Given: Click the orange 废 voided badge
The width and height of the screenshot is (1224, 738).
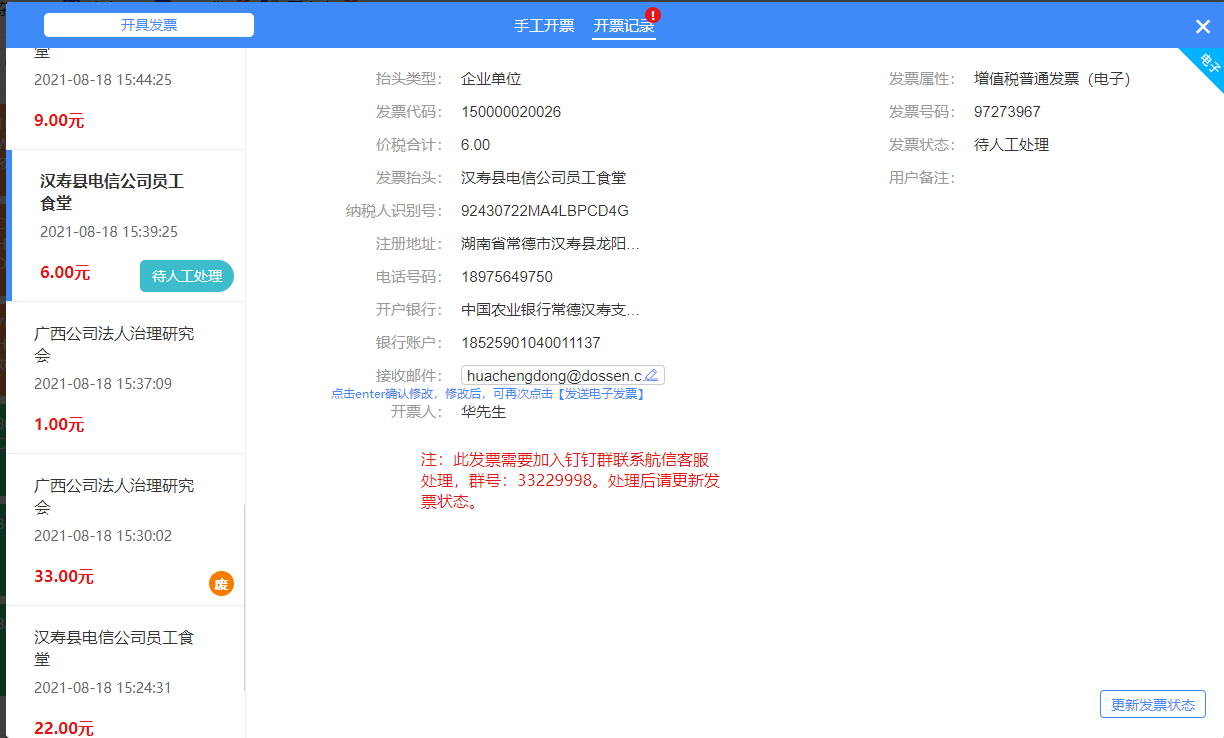Looking at the screenshot, I should [x=221, y=584].
